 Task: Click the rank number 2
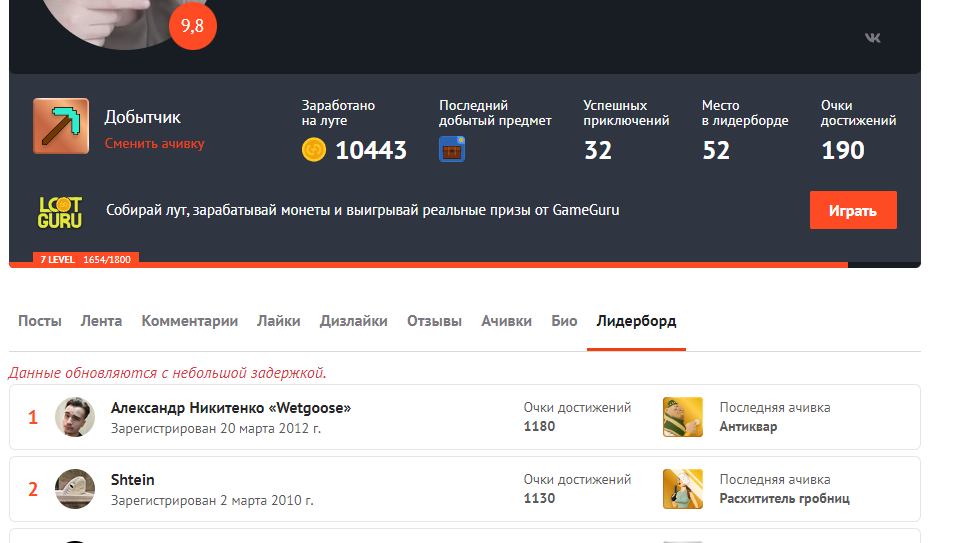click(x=33, y=489)
